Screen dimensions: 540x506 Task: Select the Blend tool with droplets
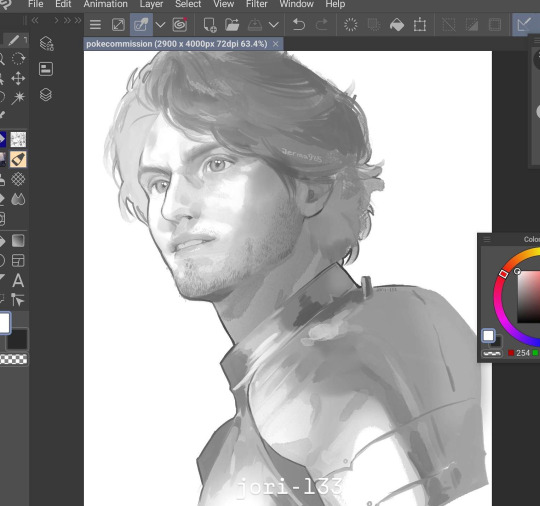[18, 199]
